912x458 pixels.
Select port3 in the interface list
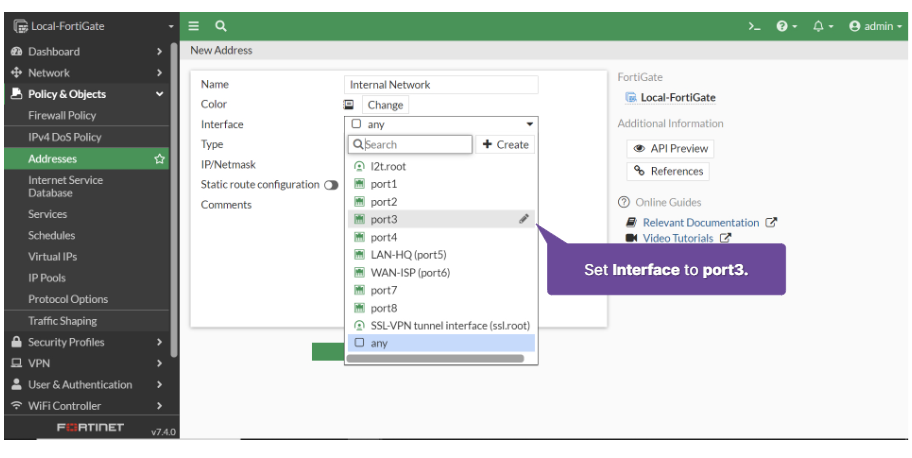441,219
